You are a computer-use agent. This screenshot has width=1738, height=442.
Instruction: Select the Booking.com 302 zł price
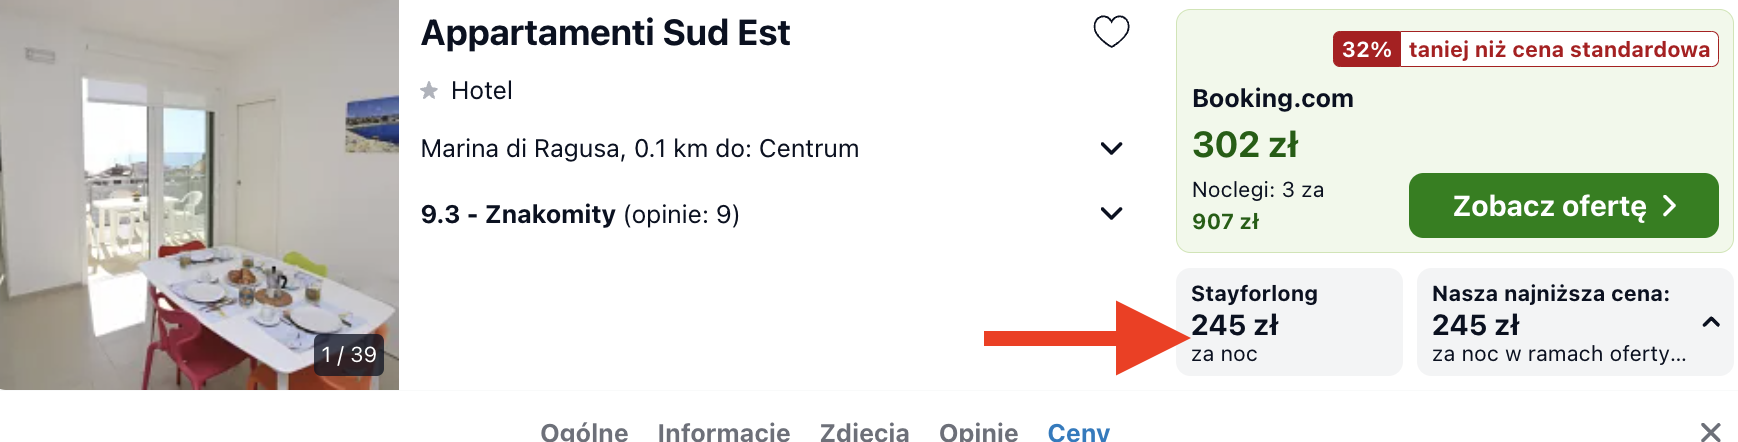click(x=1245, y=145)
